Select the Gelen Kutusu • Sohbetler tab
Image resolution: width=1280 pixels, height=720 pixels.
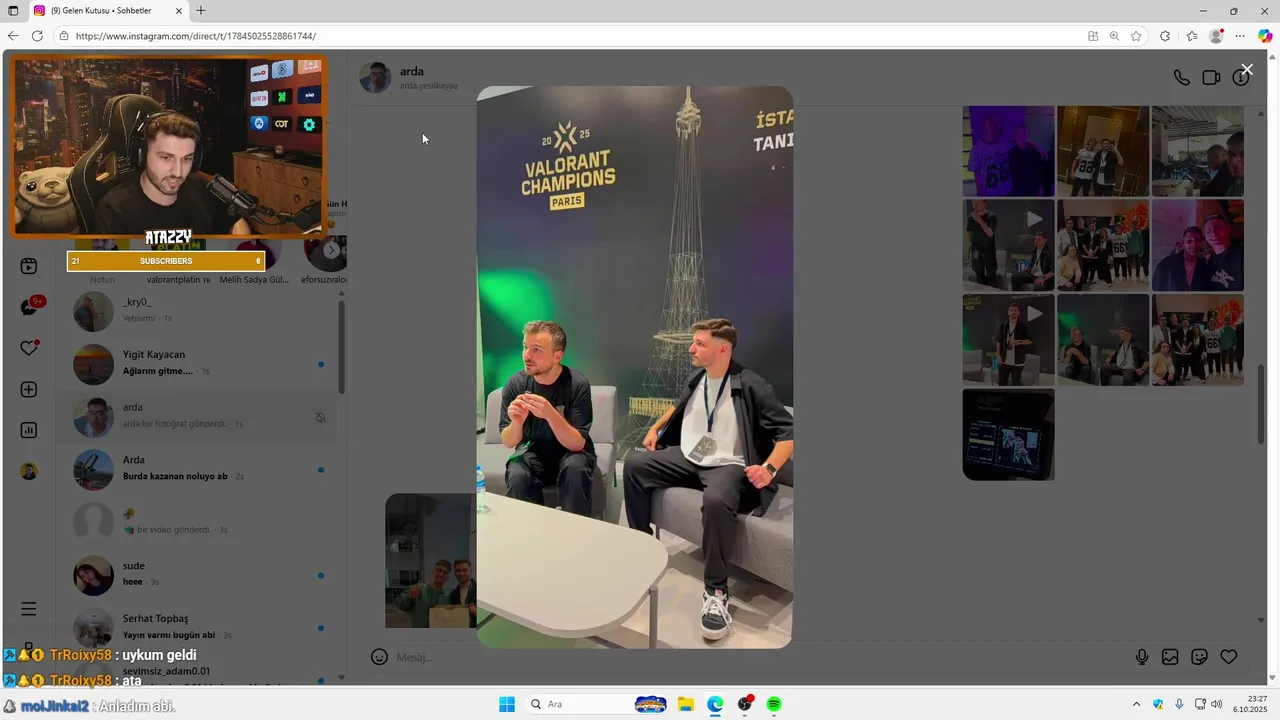[107, 11]
